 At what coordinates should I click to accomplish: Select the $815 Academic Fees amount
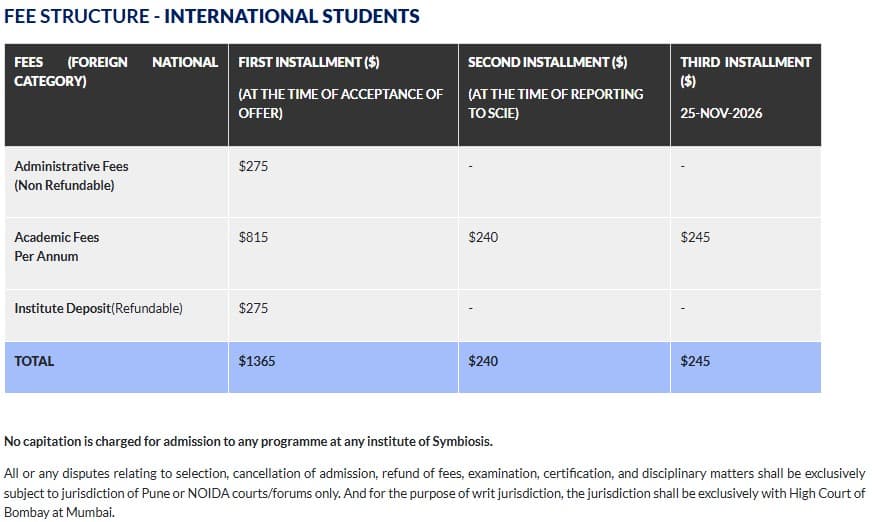253,237
